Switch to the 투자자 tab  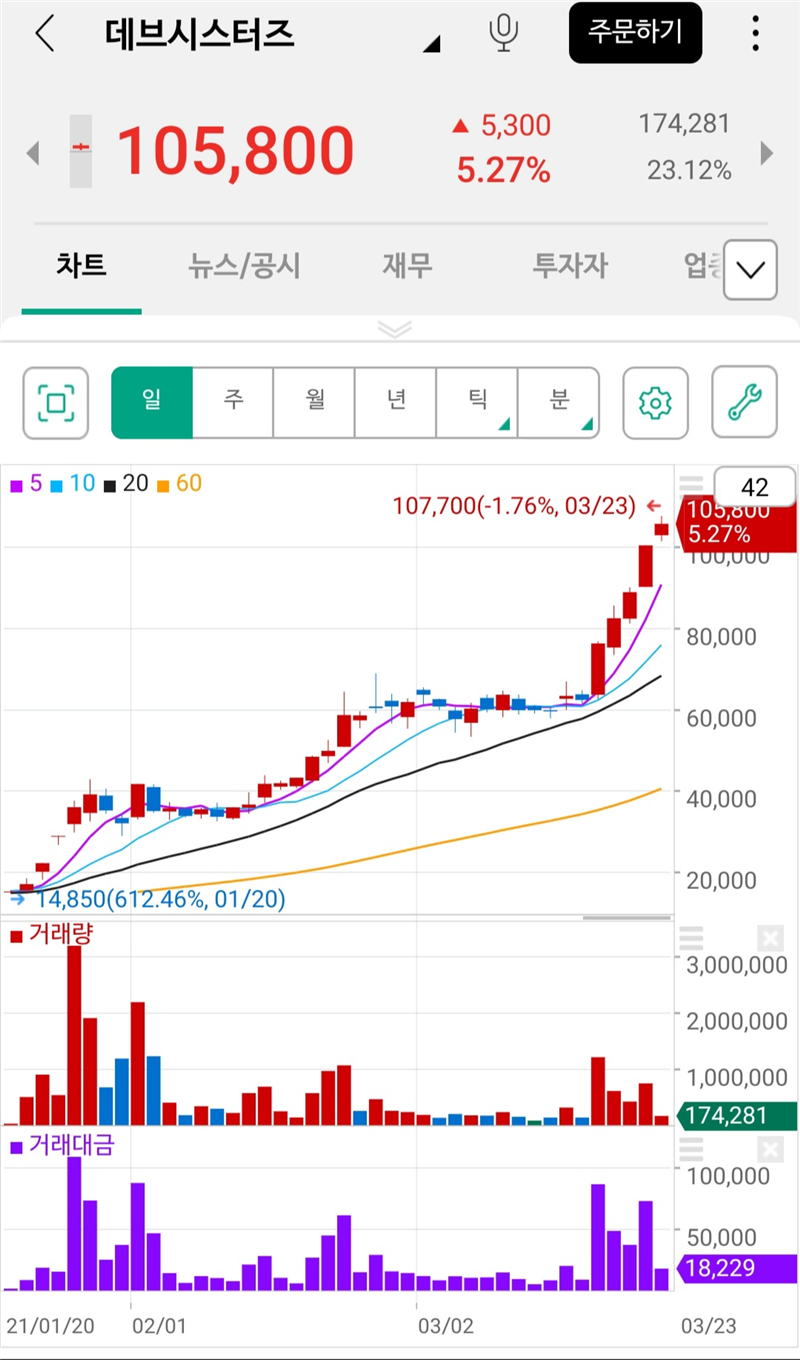pyautogui.click(x=570, y=266)
